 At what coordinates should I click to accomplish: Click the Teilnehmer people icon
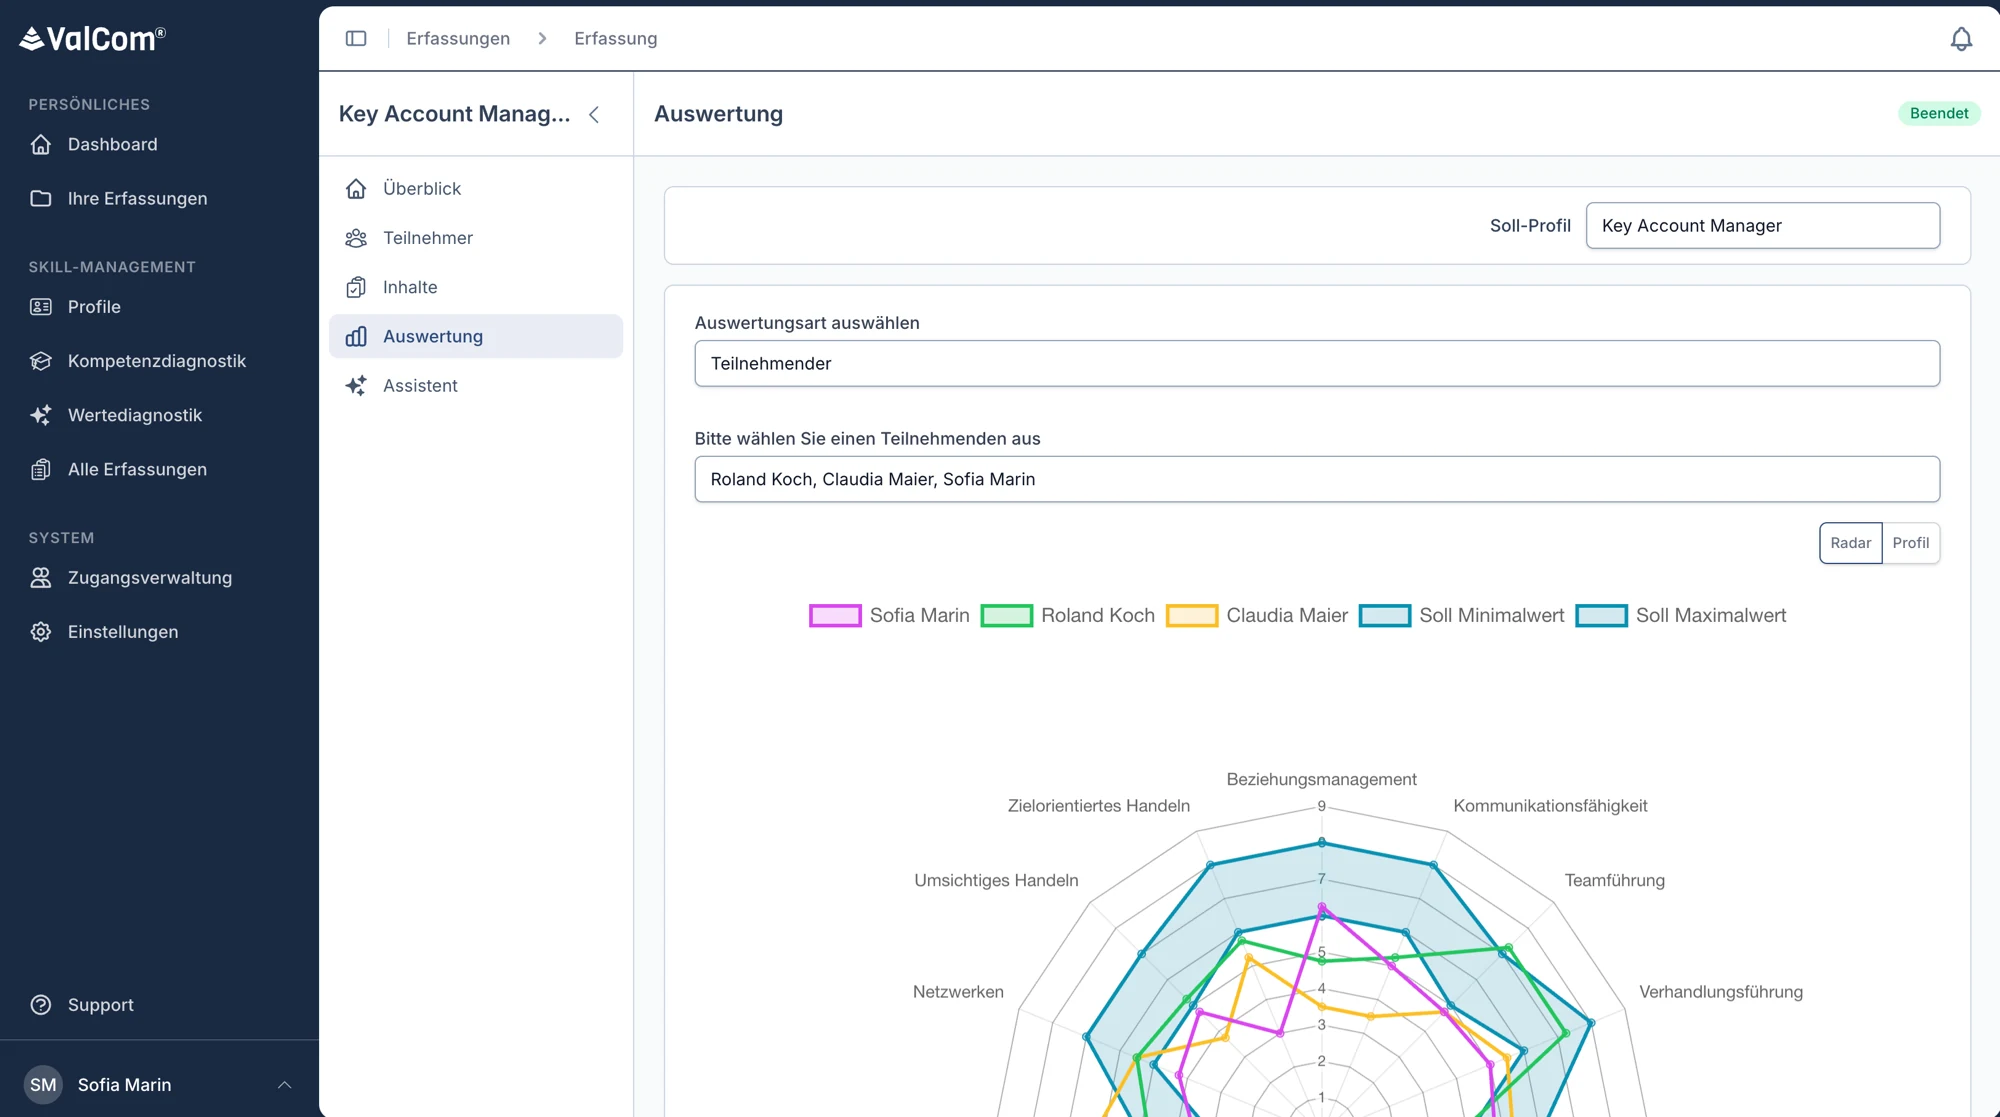click(x=356, y=238)
